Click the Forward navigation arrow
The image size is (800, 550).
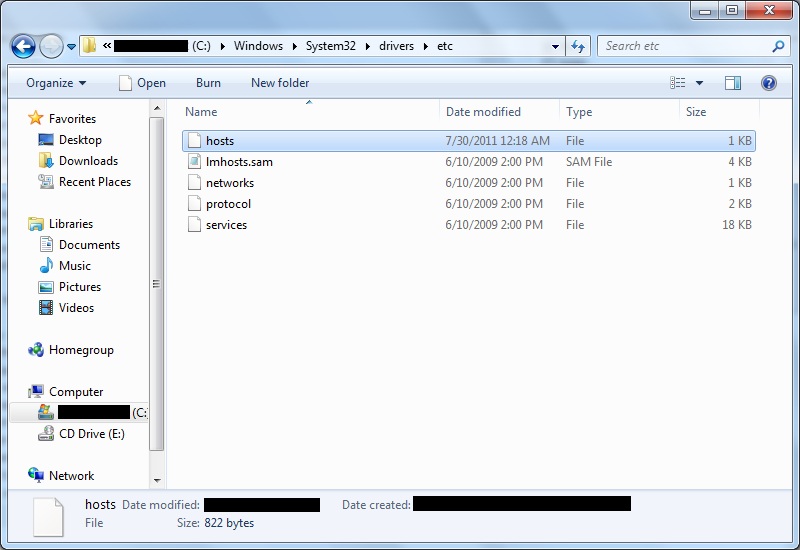click(x=51, y=46)
